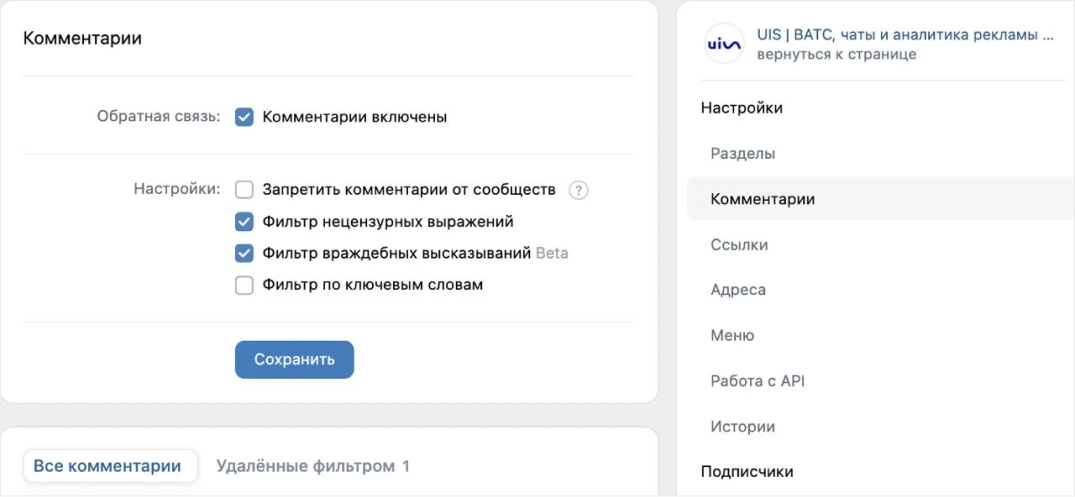Viewport: 1075px width, 497px height.
Task: Open the Удалённые фильтром tab
Action: [x=313, y=467]
